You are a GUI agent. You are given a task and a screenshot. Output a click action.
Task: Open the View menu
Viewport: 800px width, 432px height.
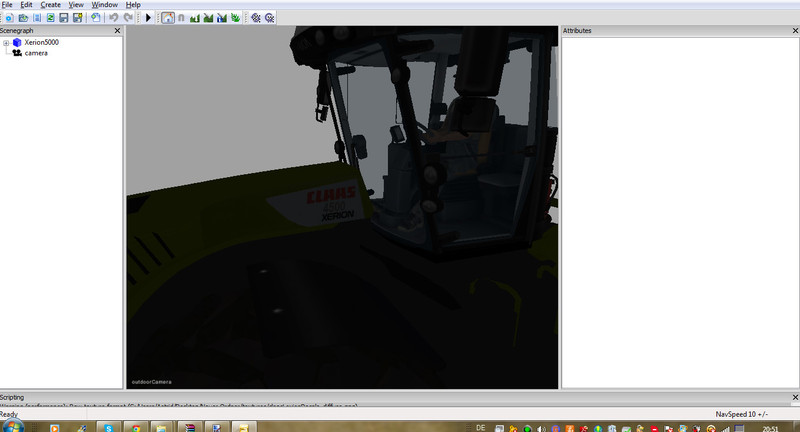point(76,5)
